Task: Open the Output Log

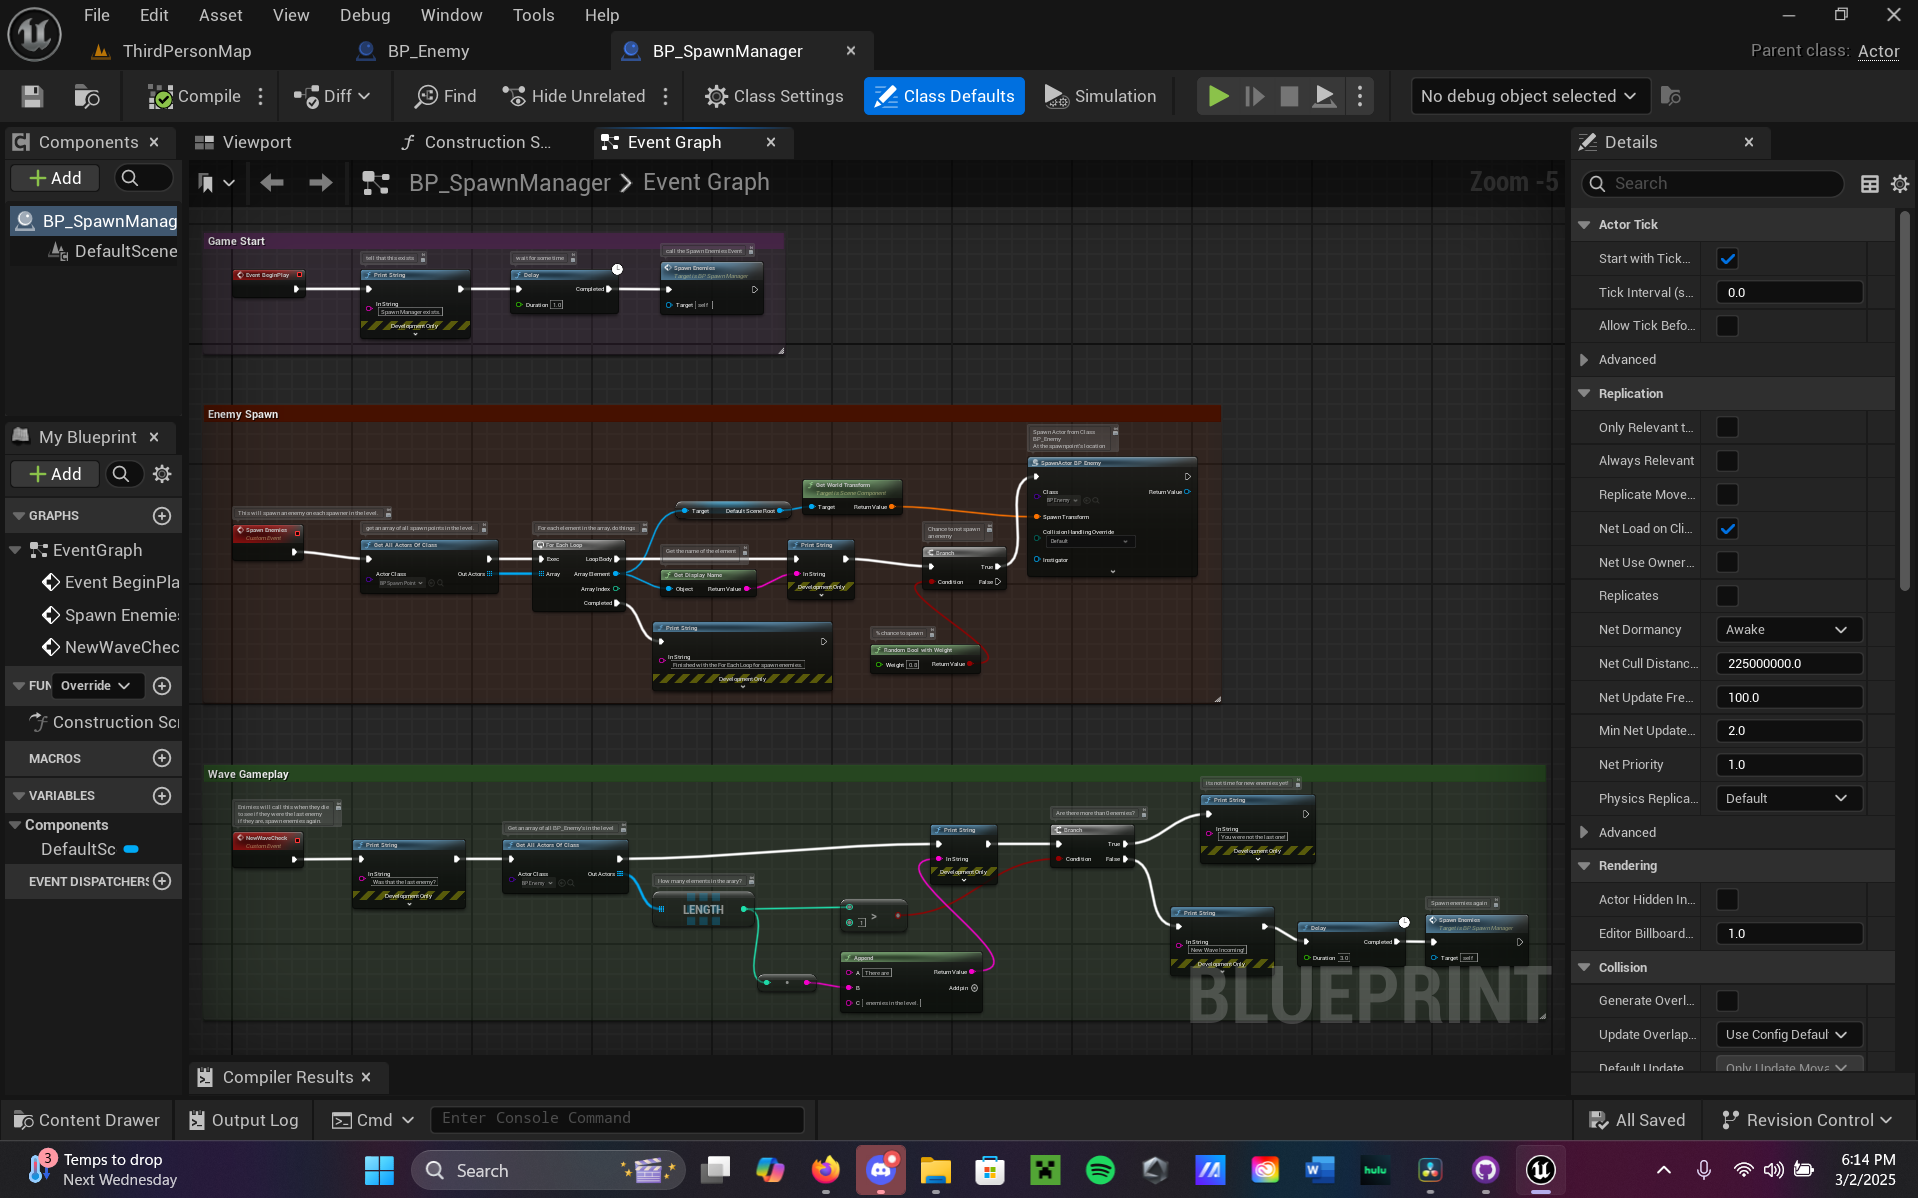Action: (244, 1120)
